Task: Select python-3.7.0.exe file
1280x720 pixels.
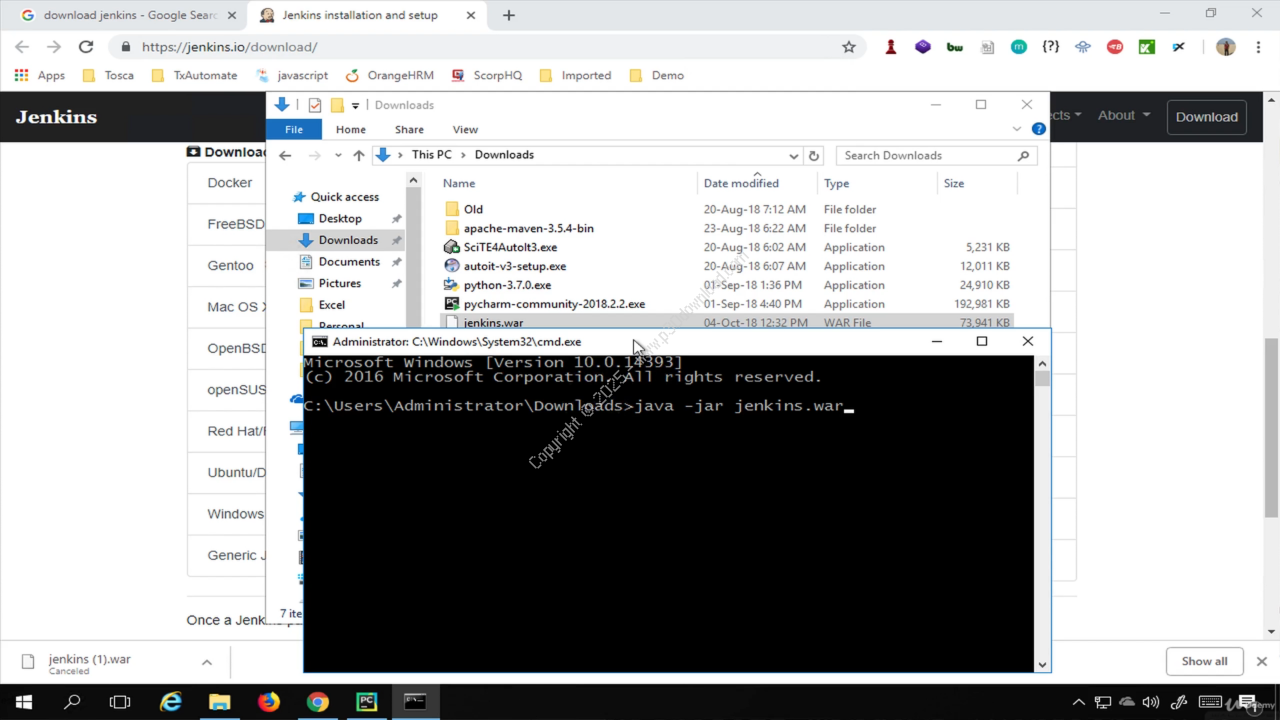Action: coord(507,285)
